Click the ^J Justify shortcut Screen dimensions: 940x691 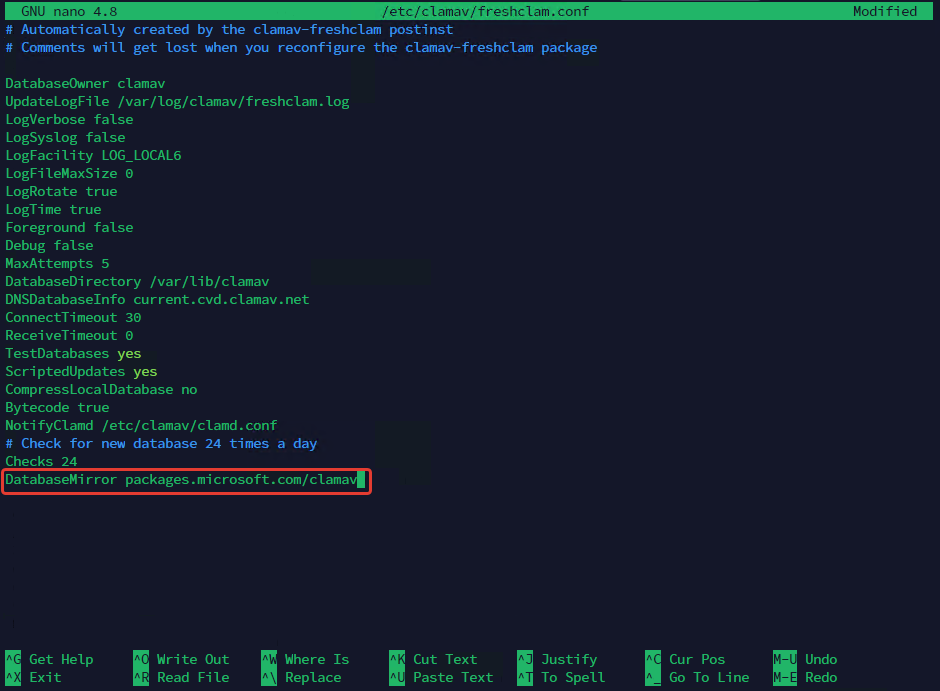click(x=561, y=659)
